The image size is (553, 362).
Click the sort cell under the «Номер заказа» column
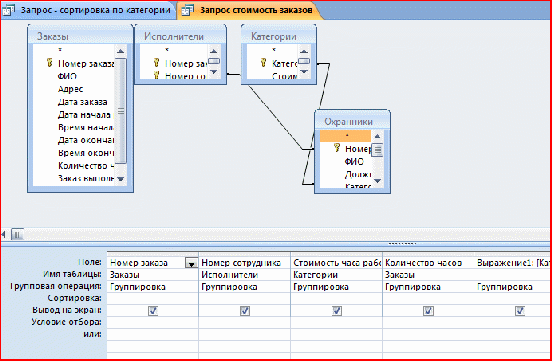pos(152,298)
